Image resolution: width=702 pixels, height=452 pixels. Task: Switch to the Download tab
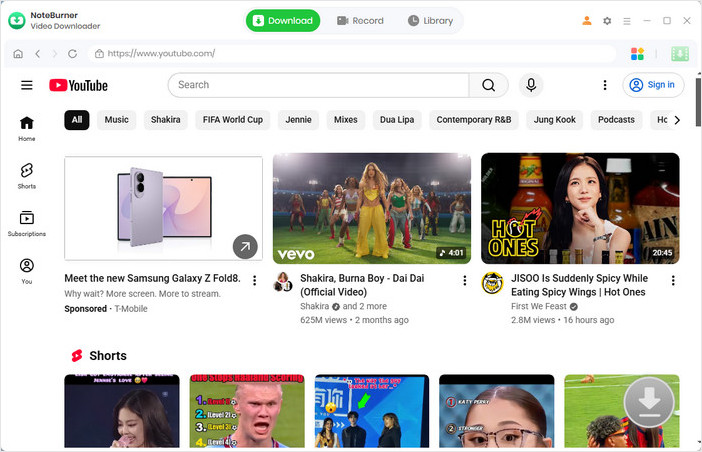(x=283, y=21)
